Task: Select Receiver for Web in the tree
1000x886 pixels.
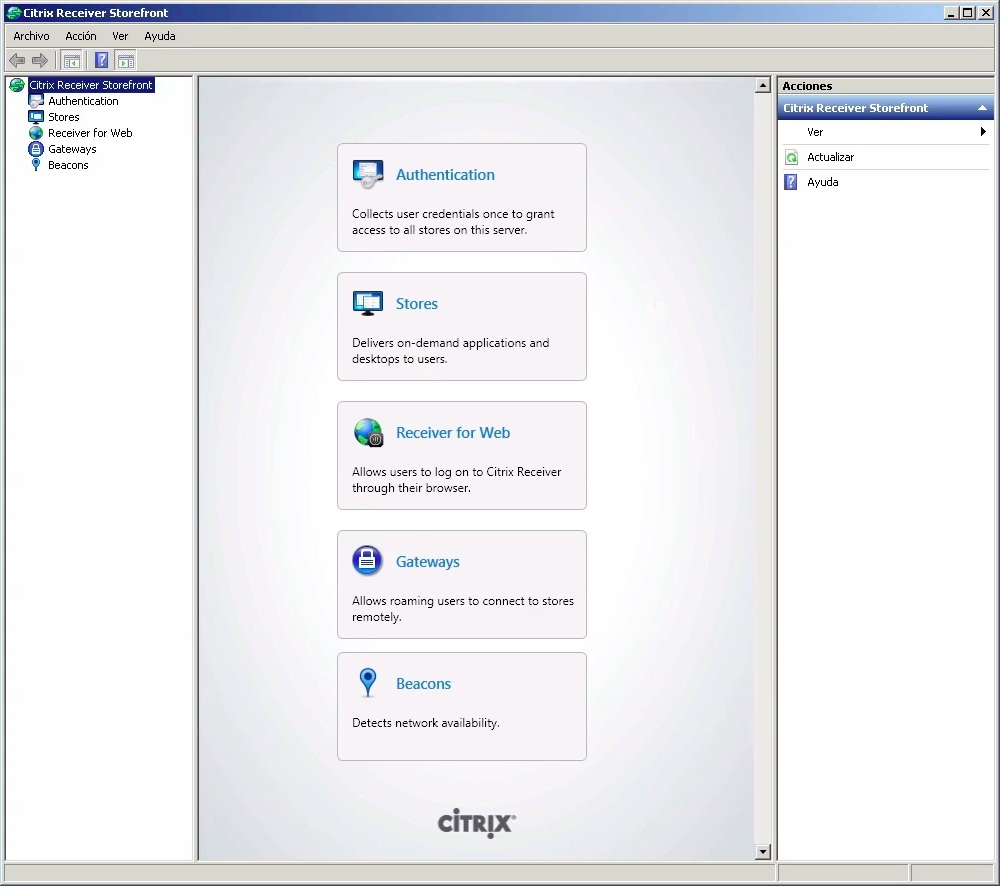Action: [x=90, y=133]
